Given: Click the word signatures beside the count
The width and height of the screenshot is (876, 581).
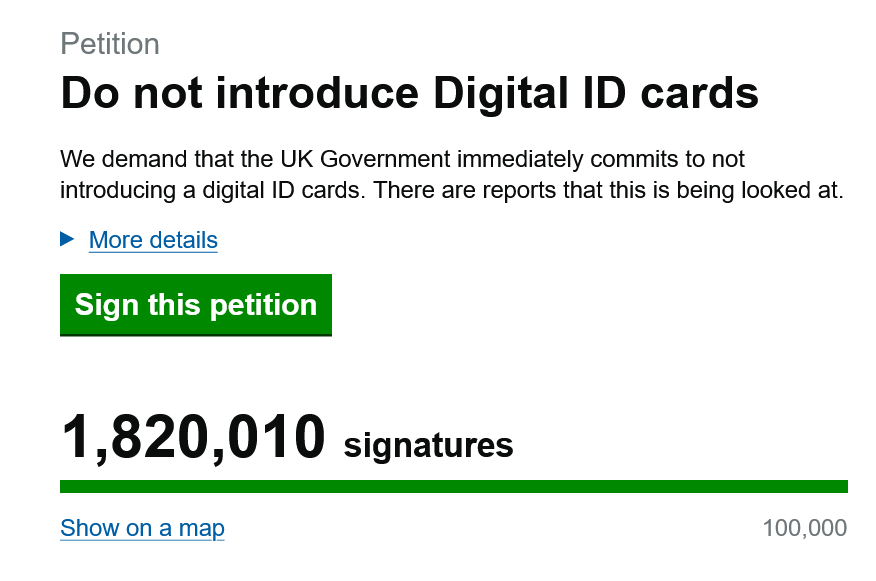Looking at the screenshot, I should [428, 445].
